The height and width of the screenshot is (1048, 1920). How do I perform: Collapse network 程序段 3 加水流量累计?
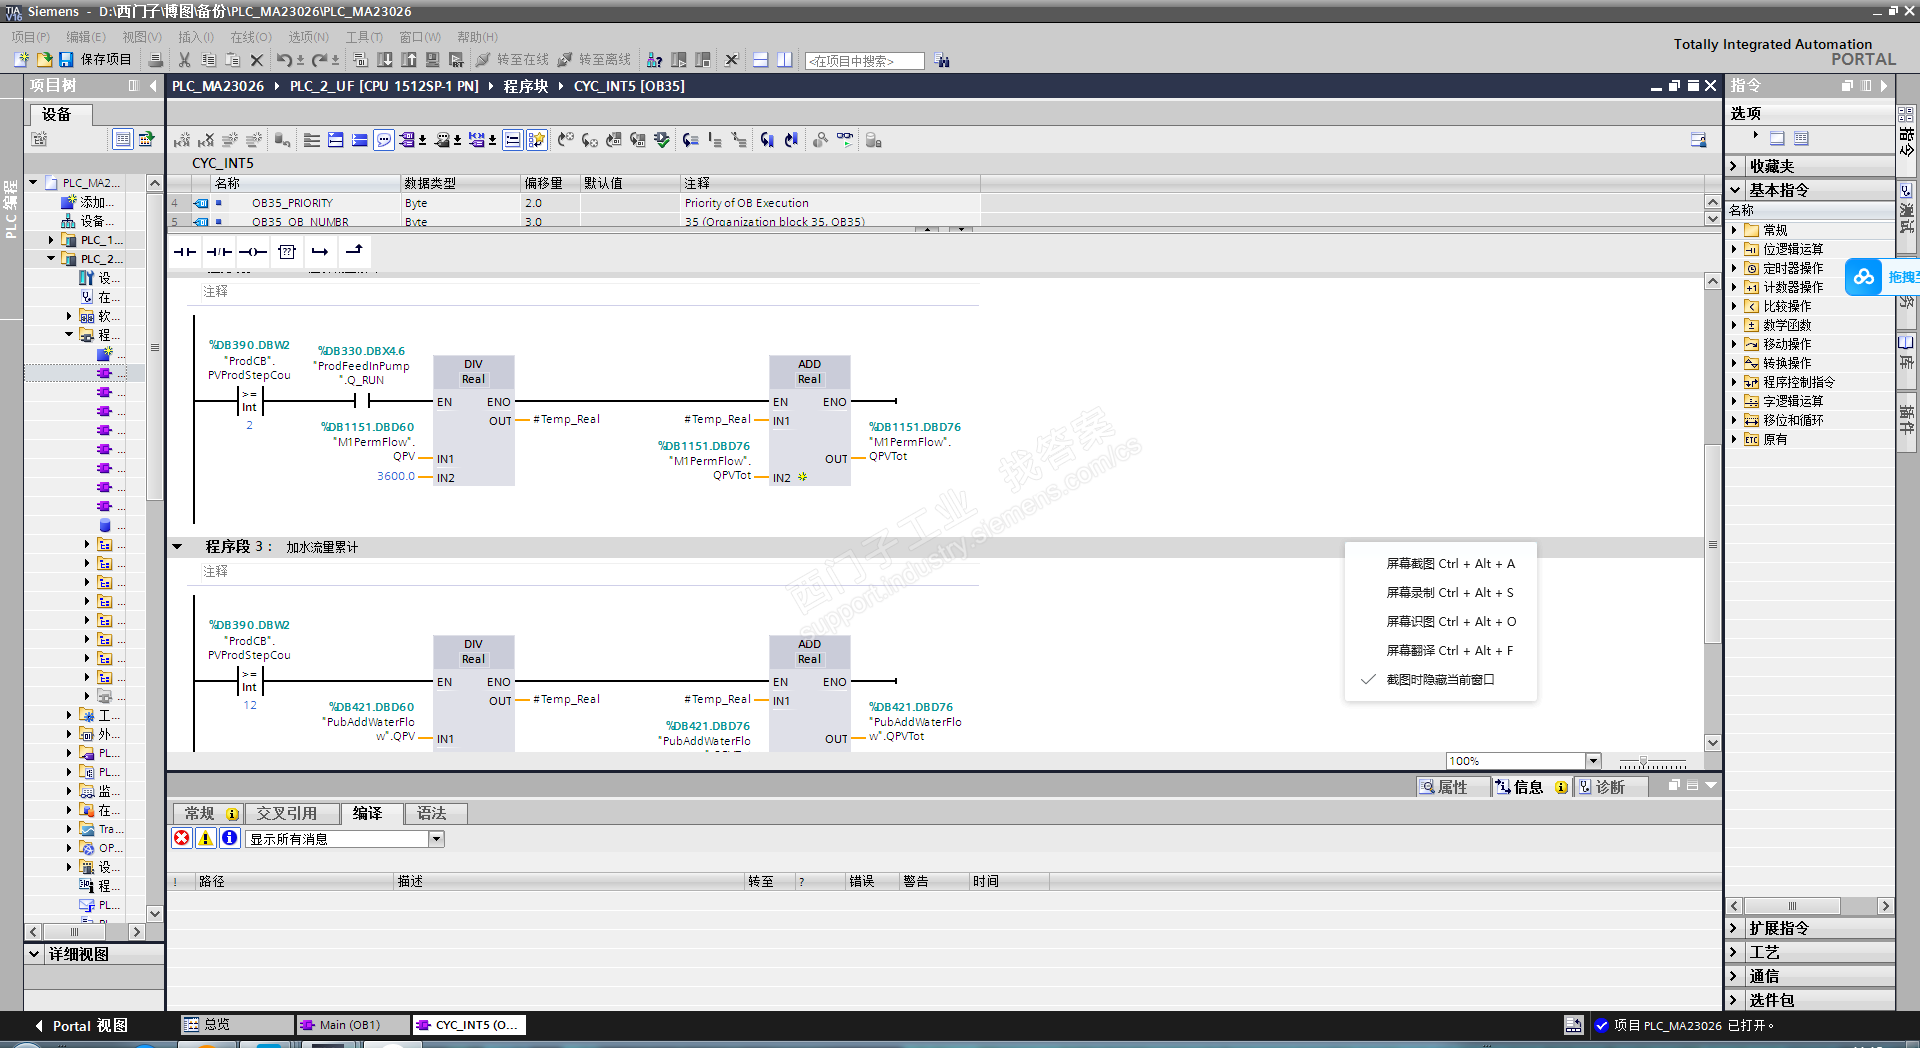[x=177, y=547]
